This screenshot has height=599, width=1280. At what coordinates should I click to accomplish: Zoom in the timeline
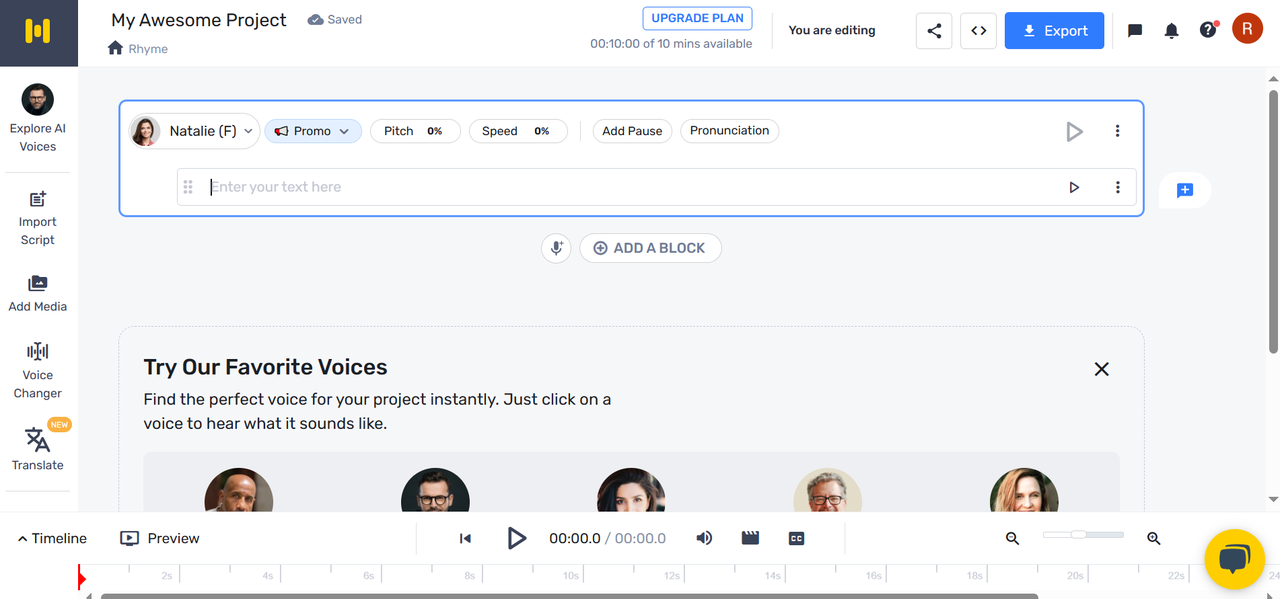click(x=1153, y=538)
